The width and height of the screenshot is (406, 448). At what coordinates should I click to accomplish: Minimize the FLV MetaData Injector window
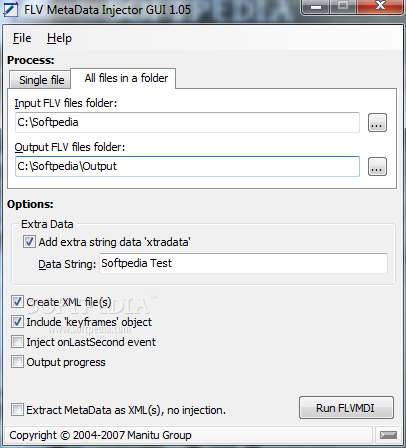(x=316, y=7)
